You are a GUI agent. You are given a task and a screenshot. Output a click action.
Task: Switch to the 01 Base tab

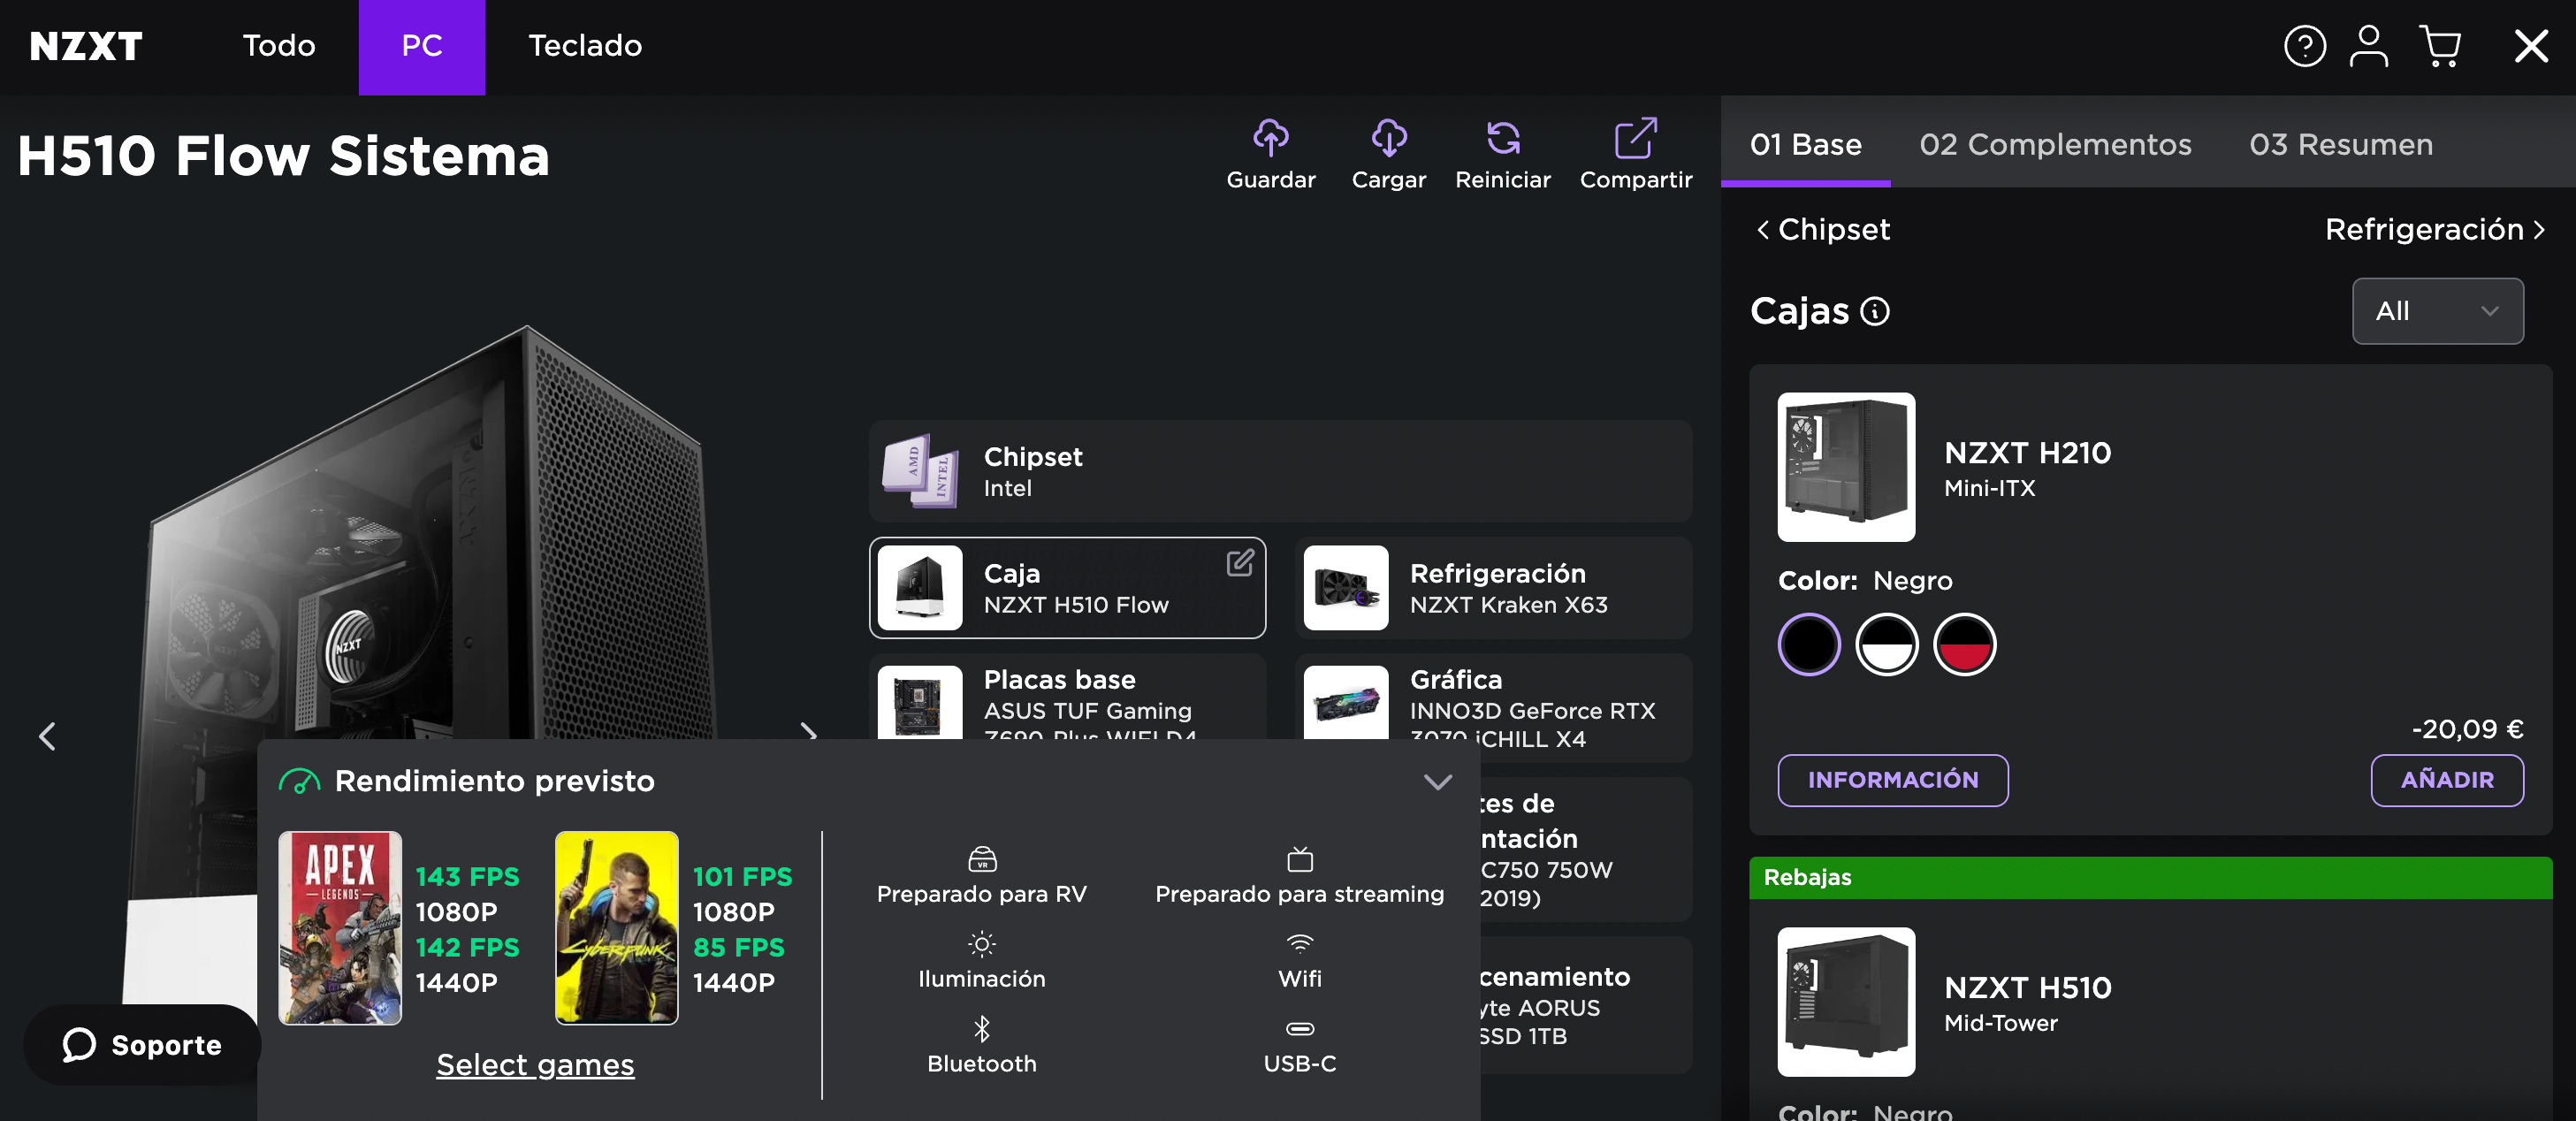(x=1805, y=143)
